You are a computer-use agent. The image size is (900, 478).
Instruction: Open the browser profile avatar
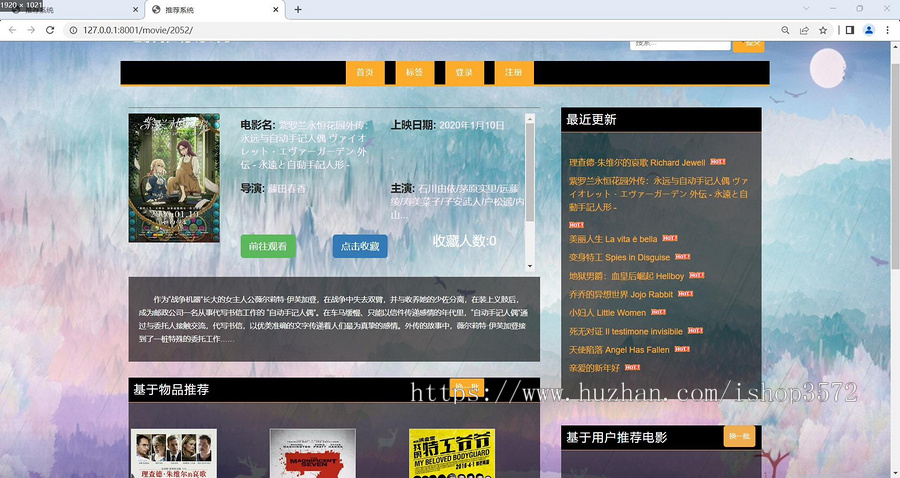(869, 30)
